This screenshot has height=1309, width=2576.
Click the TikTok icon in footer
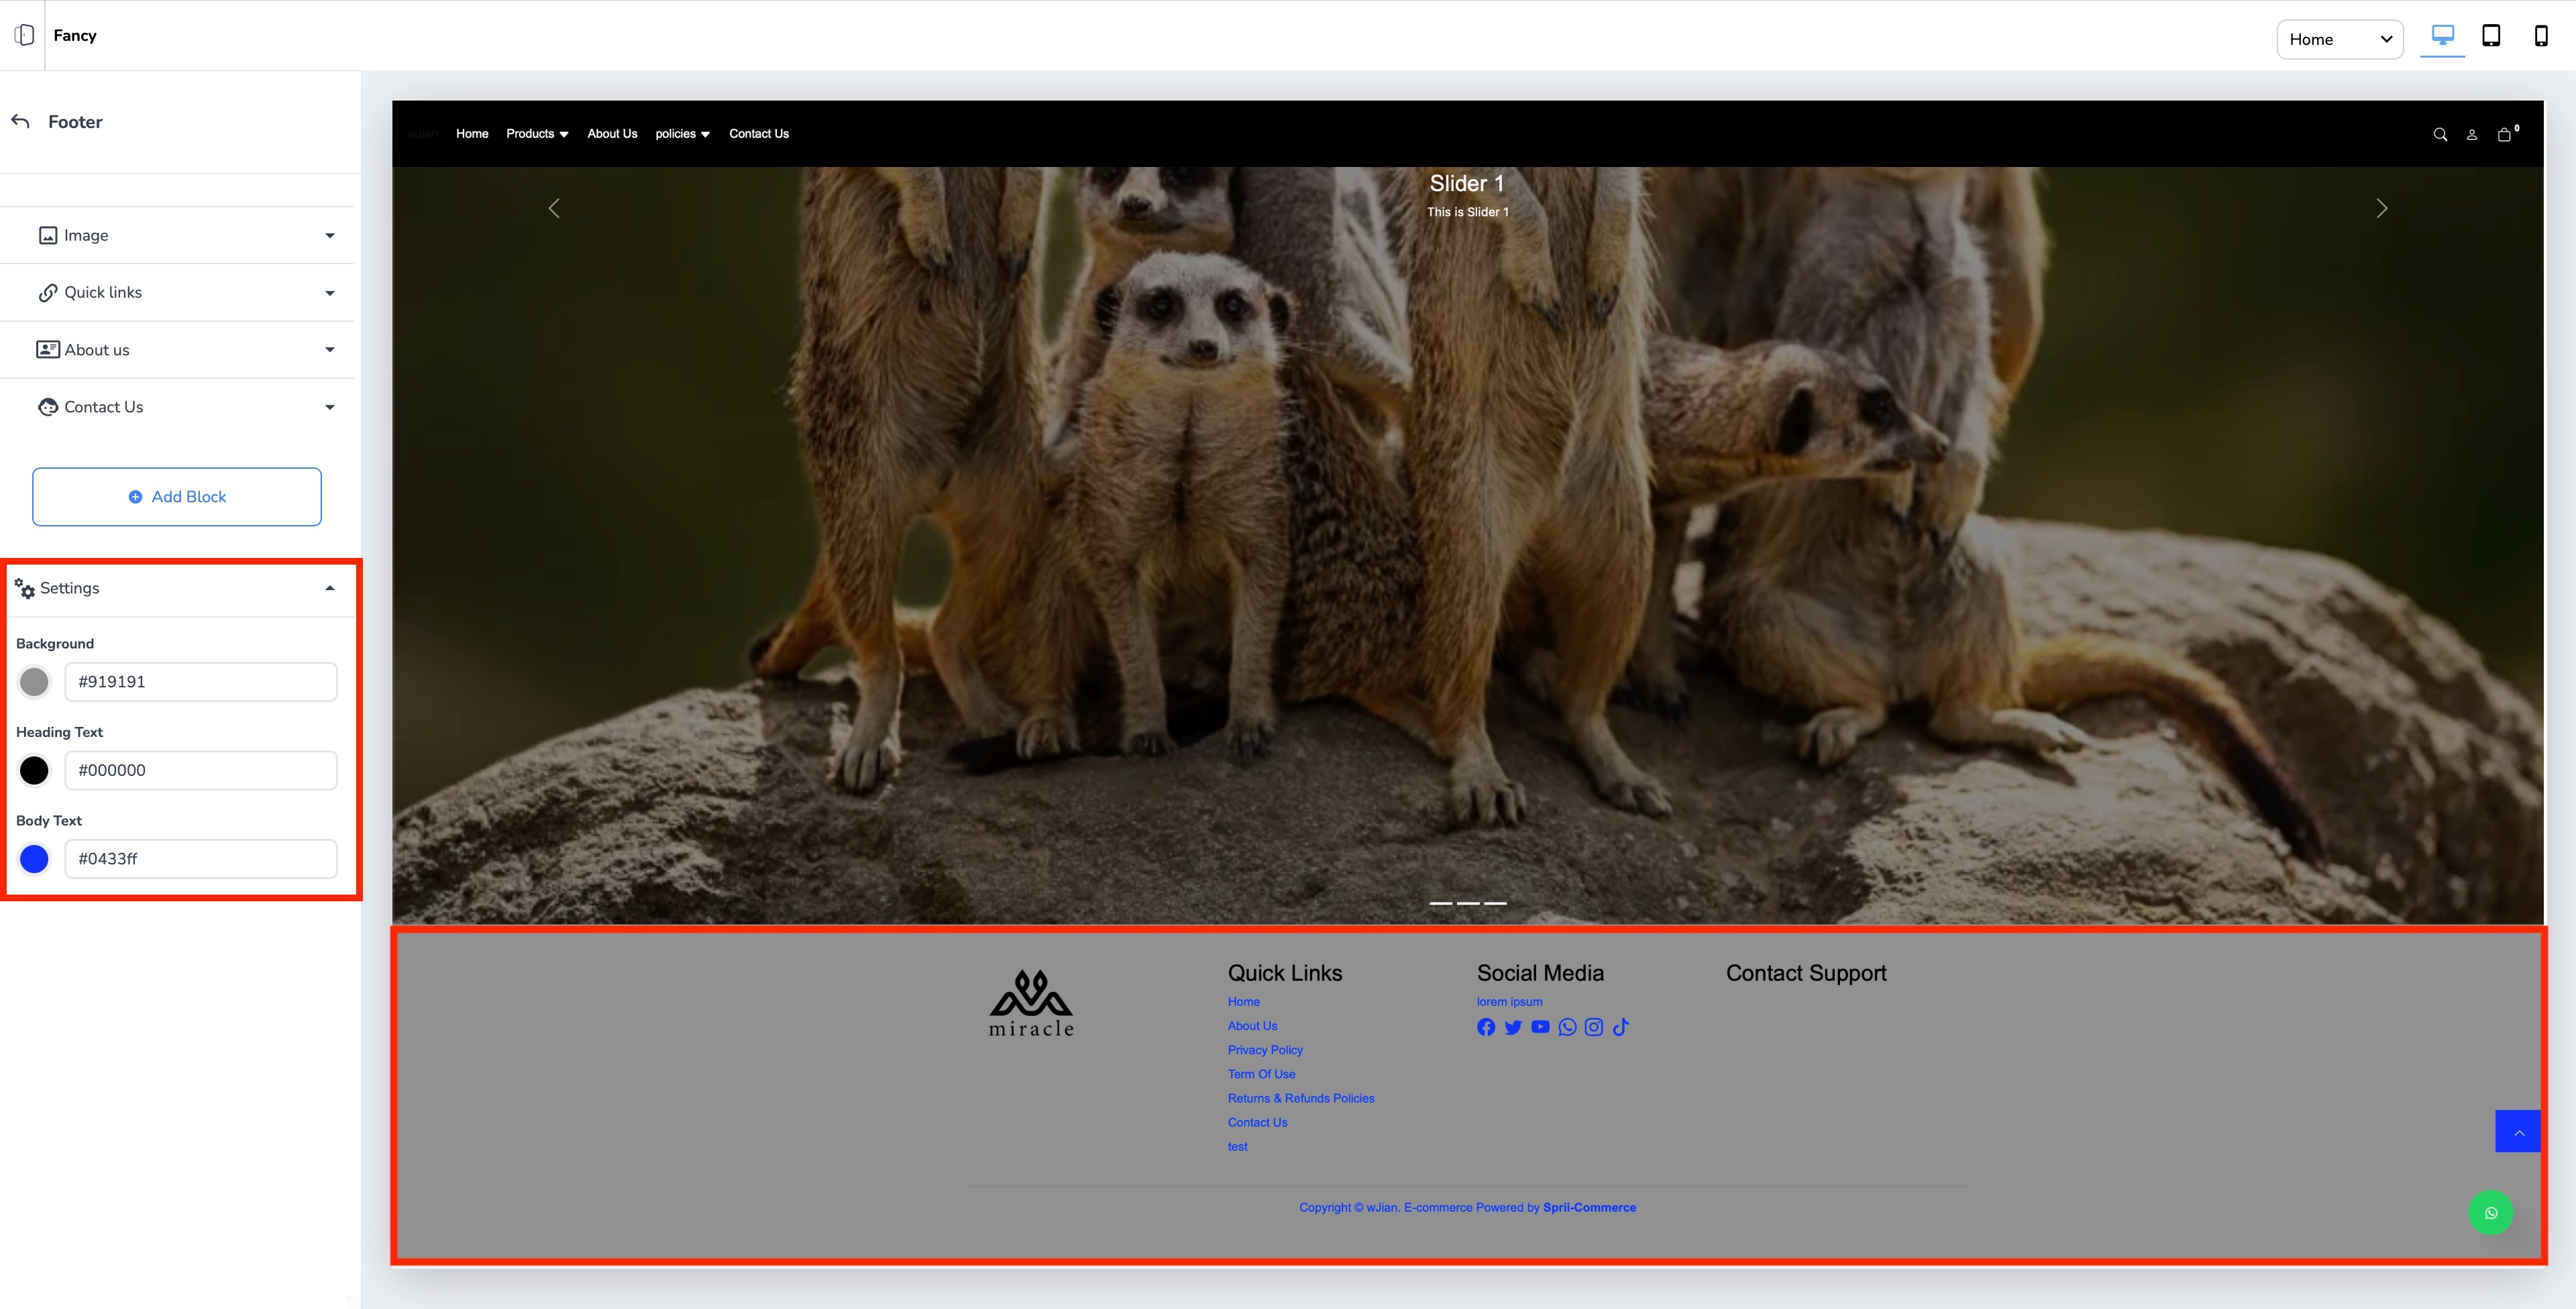click(1621, 1027)
